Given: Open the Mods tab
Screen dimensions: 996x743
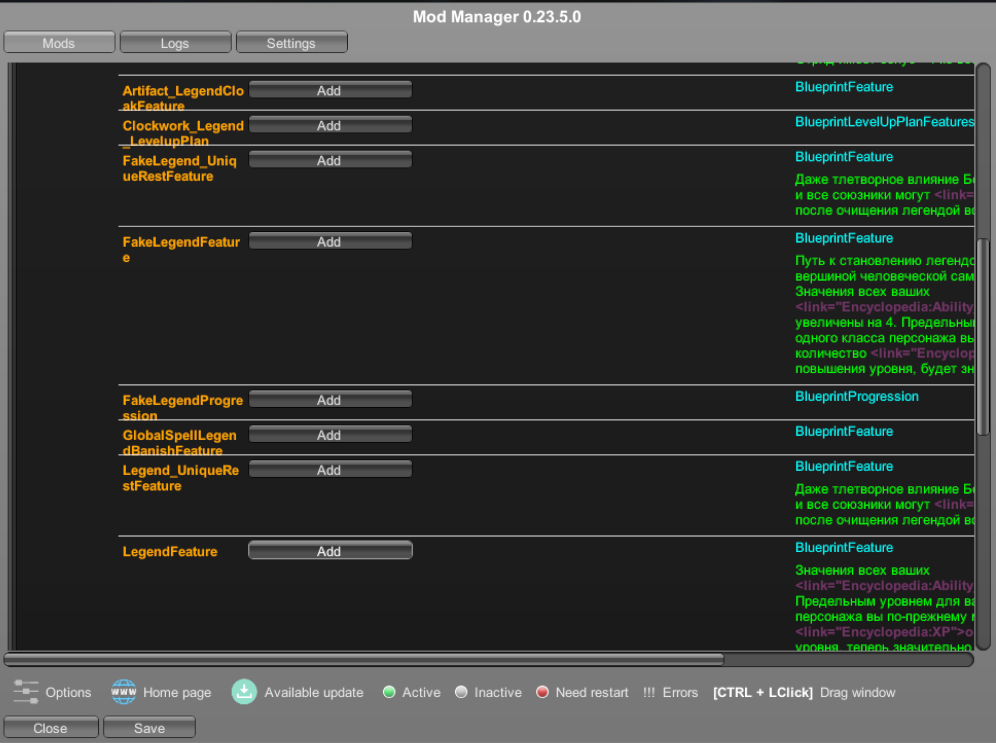Looking at the screenshot, I should (59, 43).
